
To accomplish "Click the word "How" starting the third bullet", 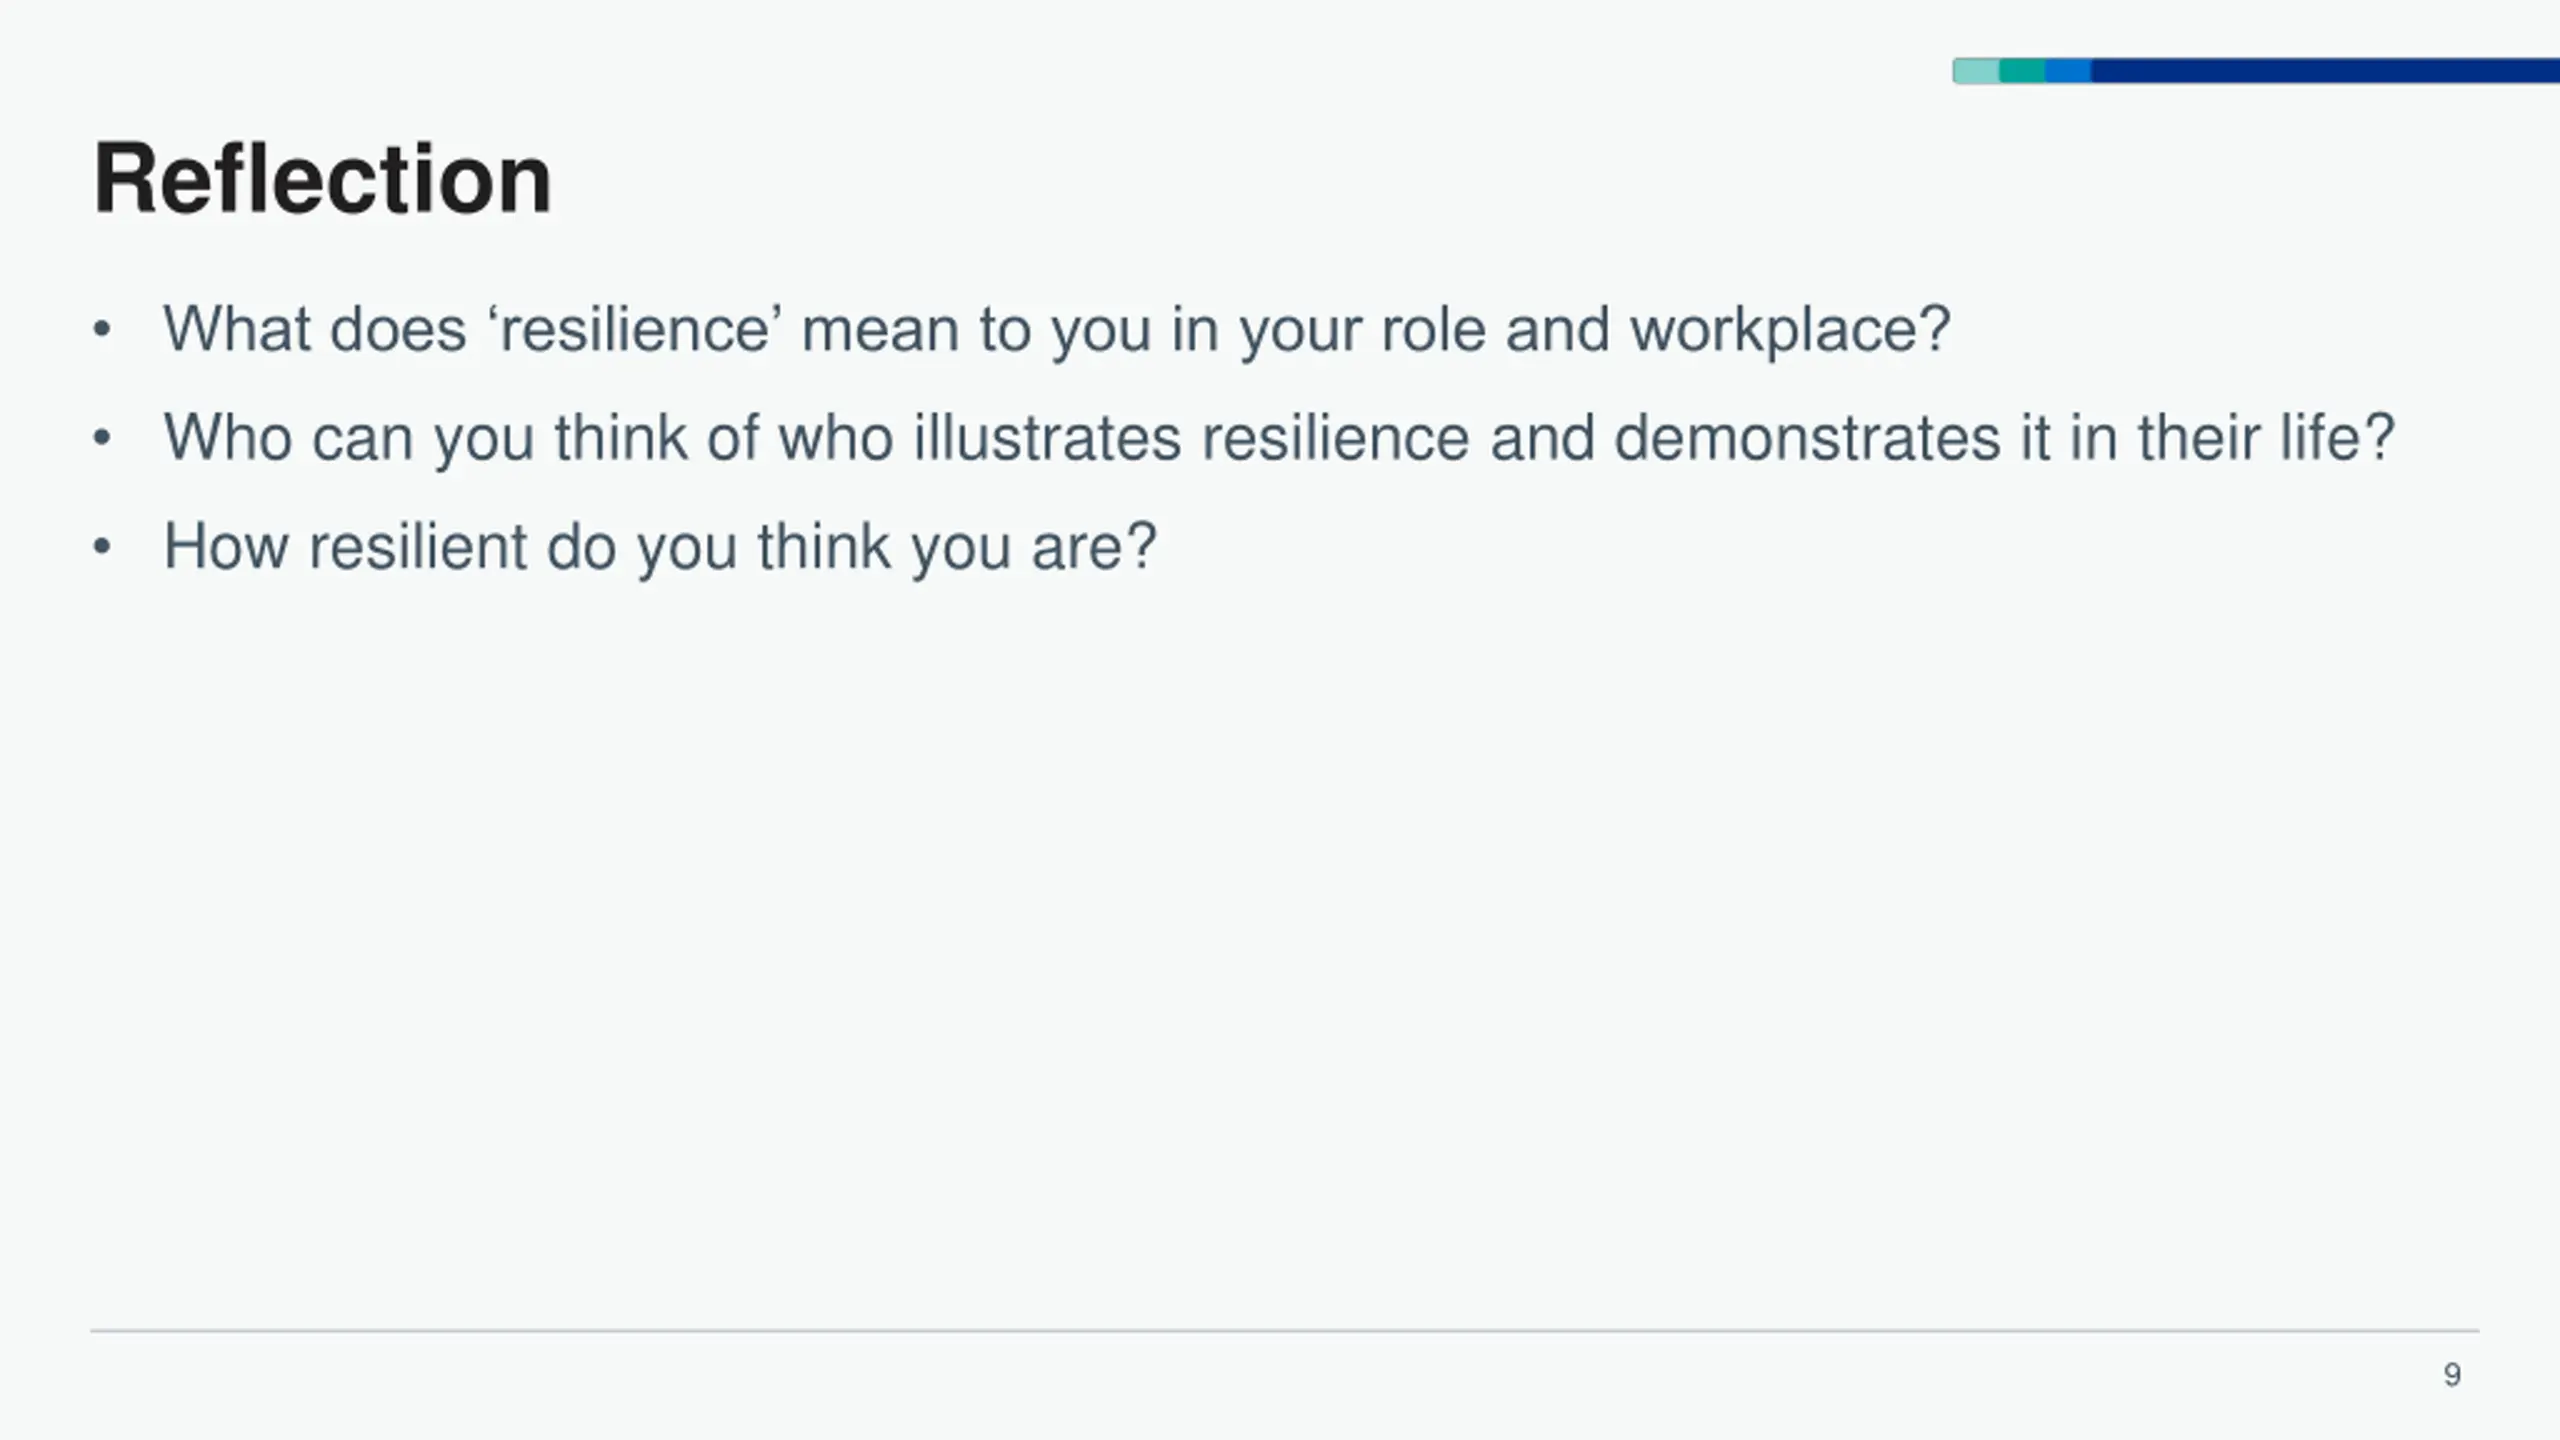I will (226, 547).
